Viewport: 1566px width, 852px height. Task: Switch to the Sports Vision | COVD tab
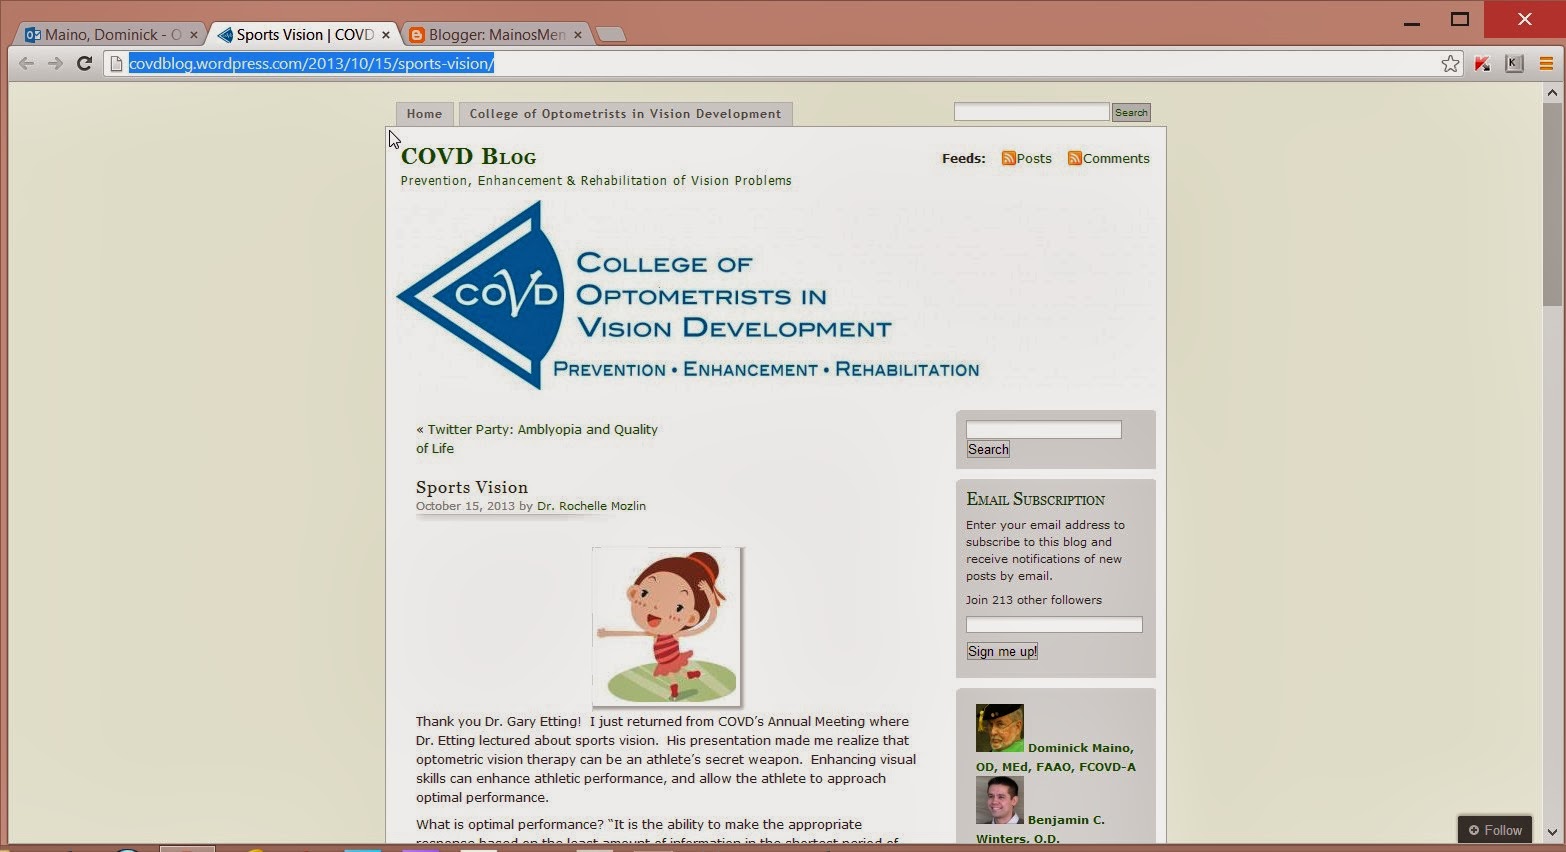[305, 35]
